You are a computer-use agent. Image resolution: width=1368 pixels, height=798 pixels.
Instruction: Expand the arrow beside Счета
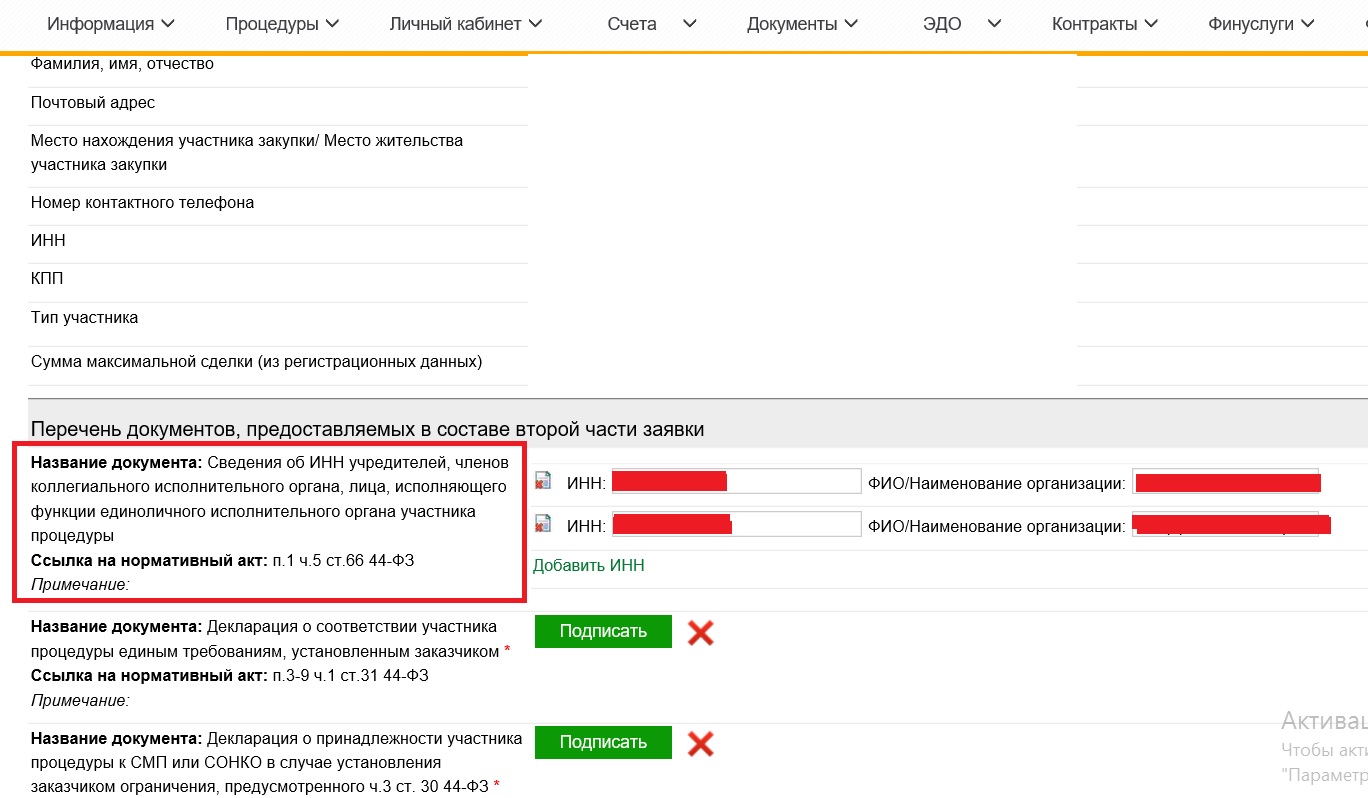click(x=689, y=24)
